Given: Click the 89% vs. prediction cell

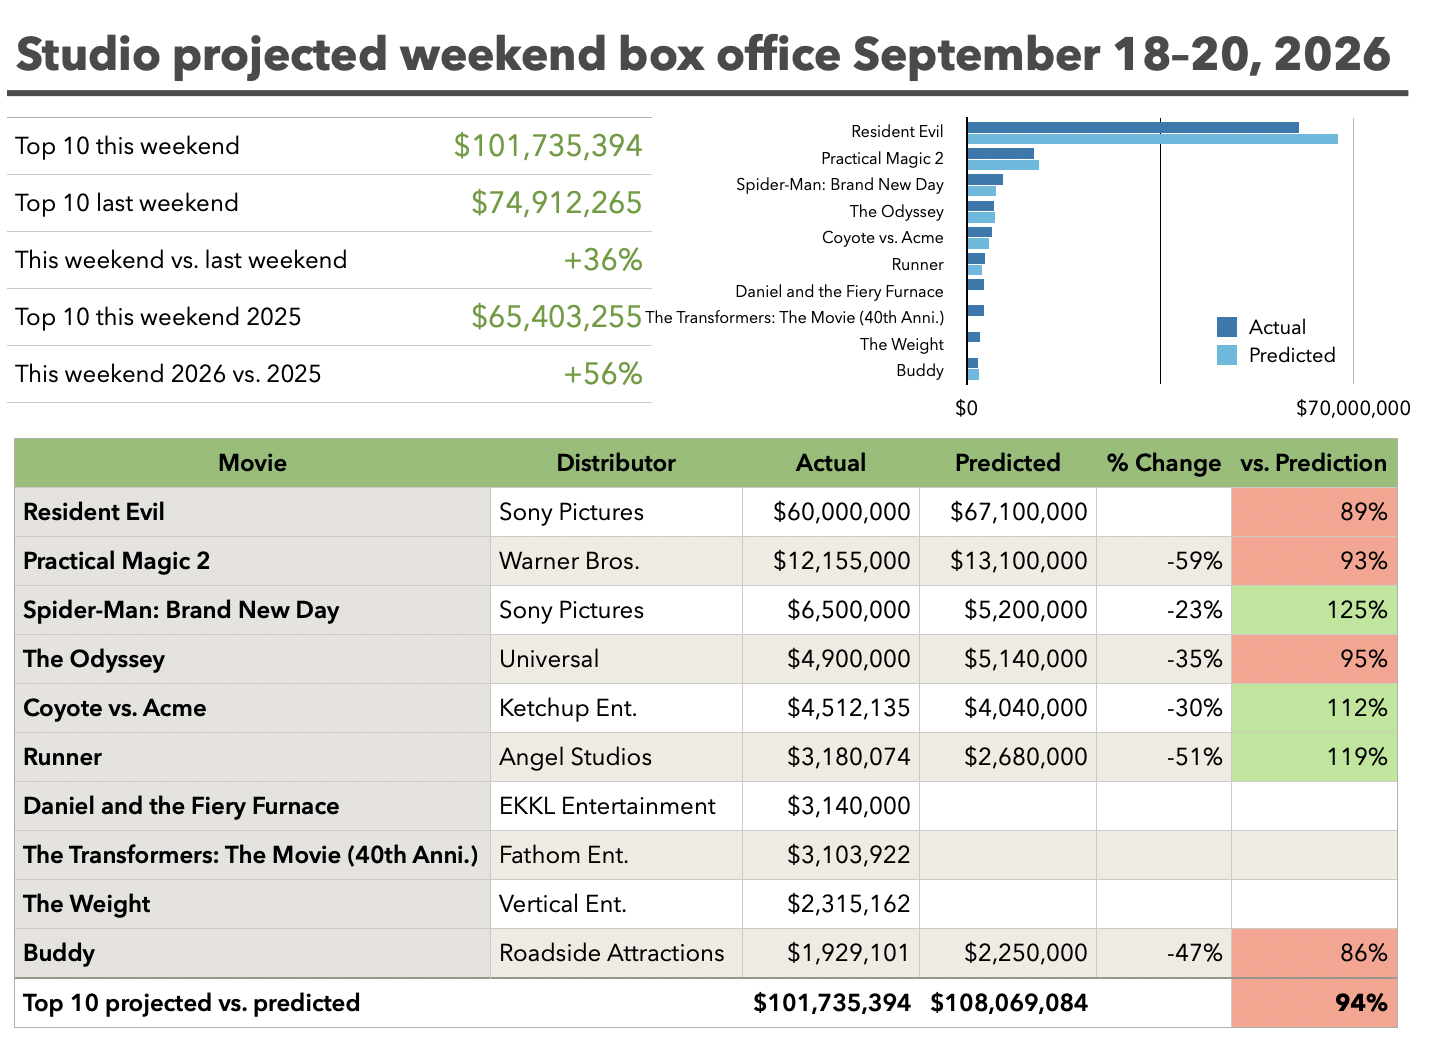Looking at the screenshot, I should (1314, 512).
